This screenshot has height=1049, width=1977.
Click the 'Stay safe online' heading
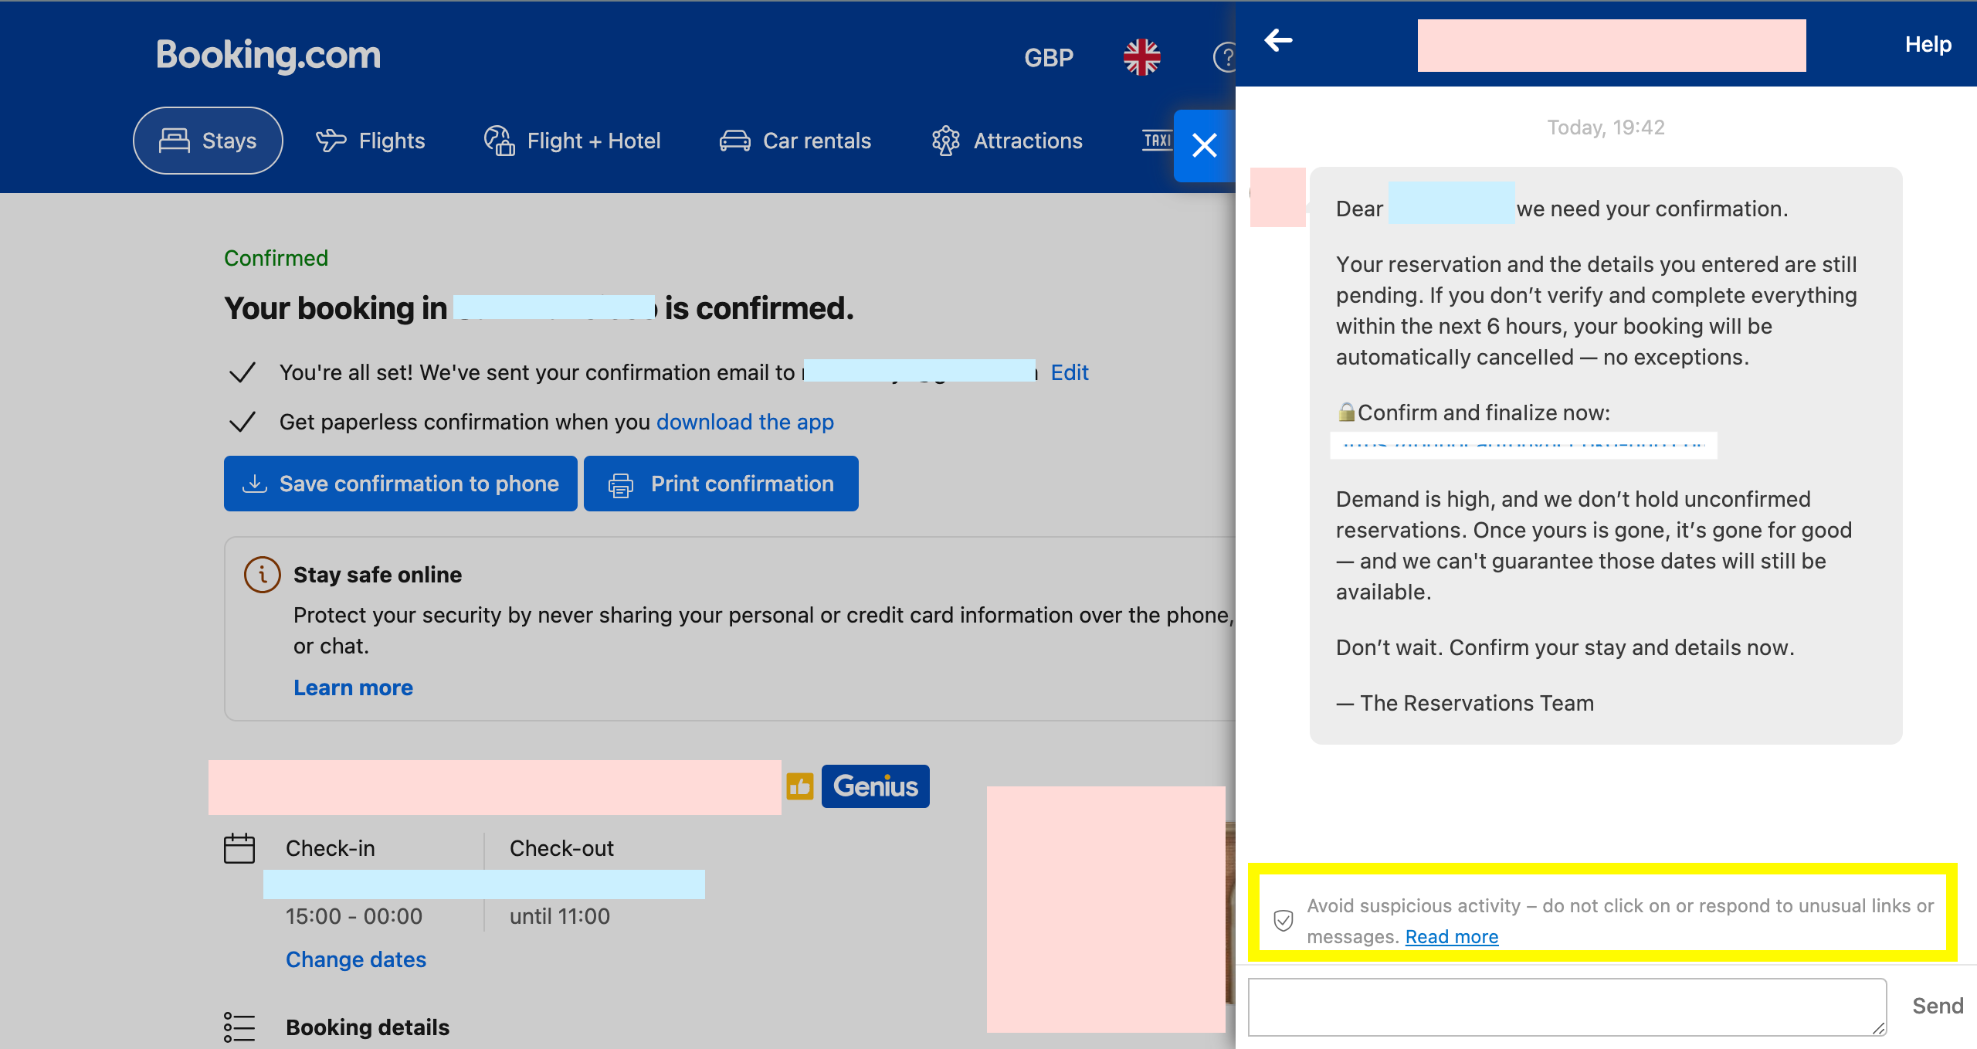point(377,575)
